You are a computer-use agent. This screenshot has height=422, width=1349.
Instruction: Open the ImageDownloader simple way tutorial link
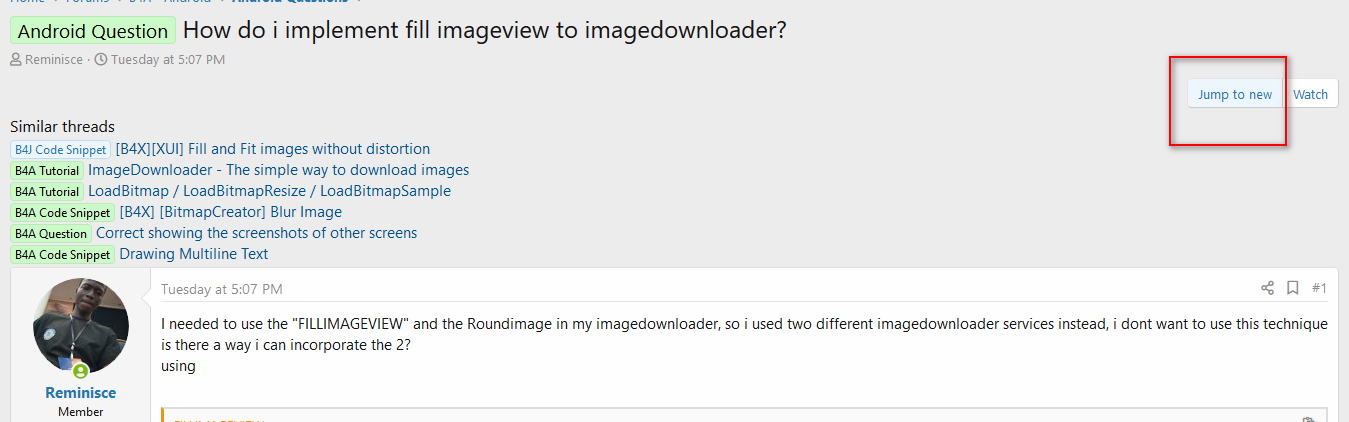[x=278, y=170]
